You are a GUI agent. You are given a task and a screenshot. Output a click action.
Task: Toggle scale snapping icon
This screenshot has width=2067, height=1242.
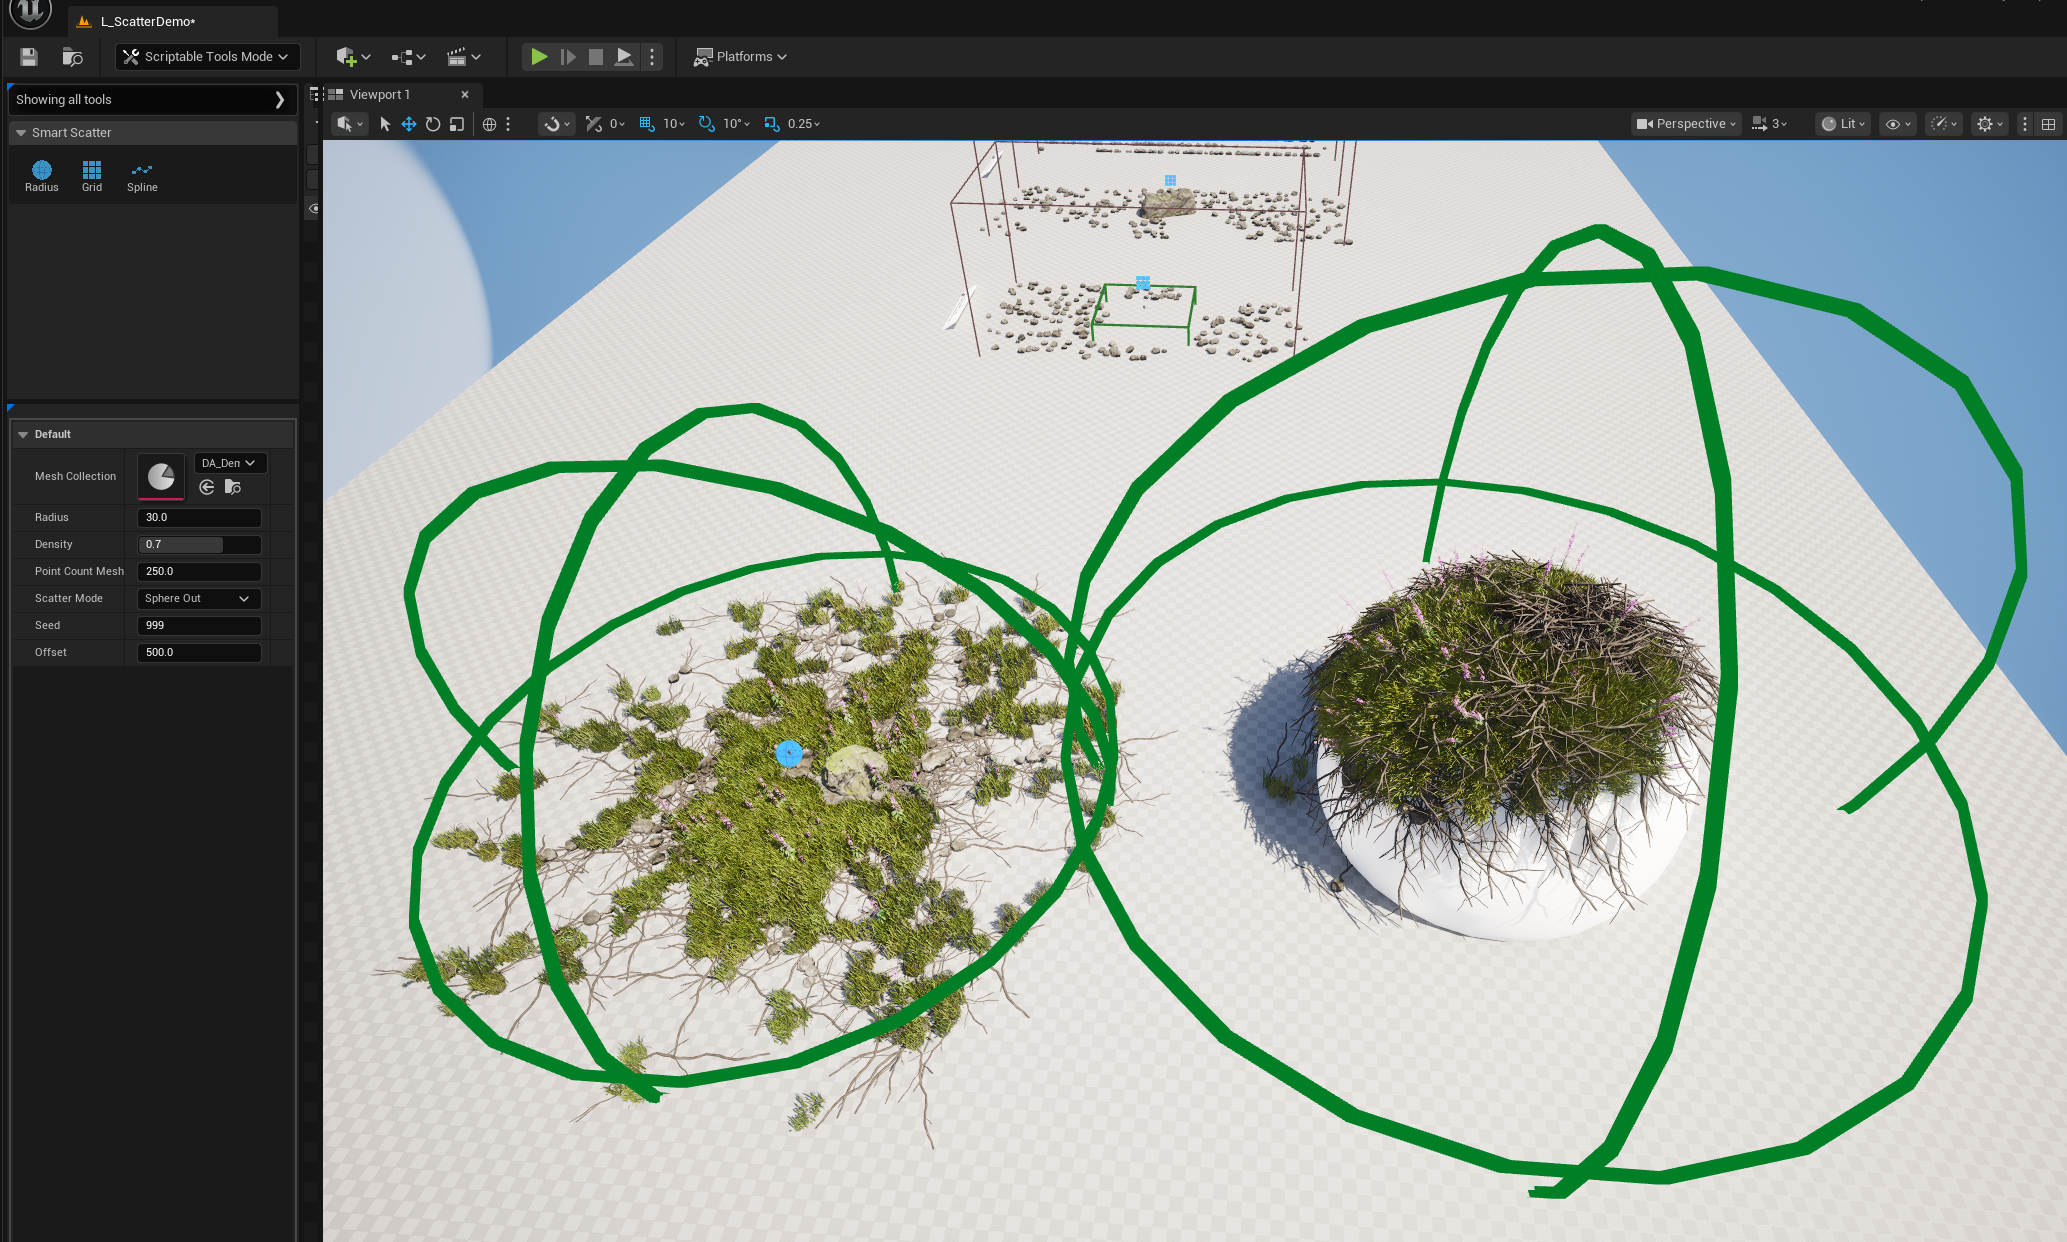[x=771, y=124]
